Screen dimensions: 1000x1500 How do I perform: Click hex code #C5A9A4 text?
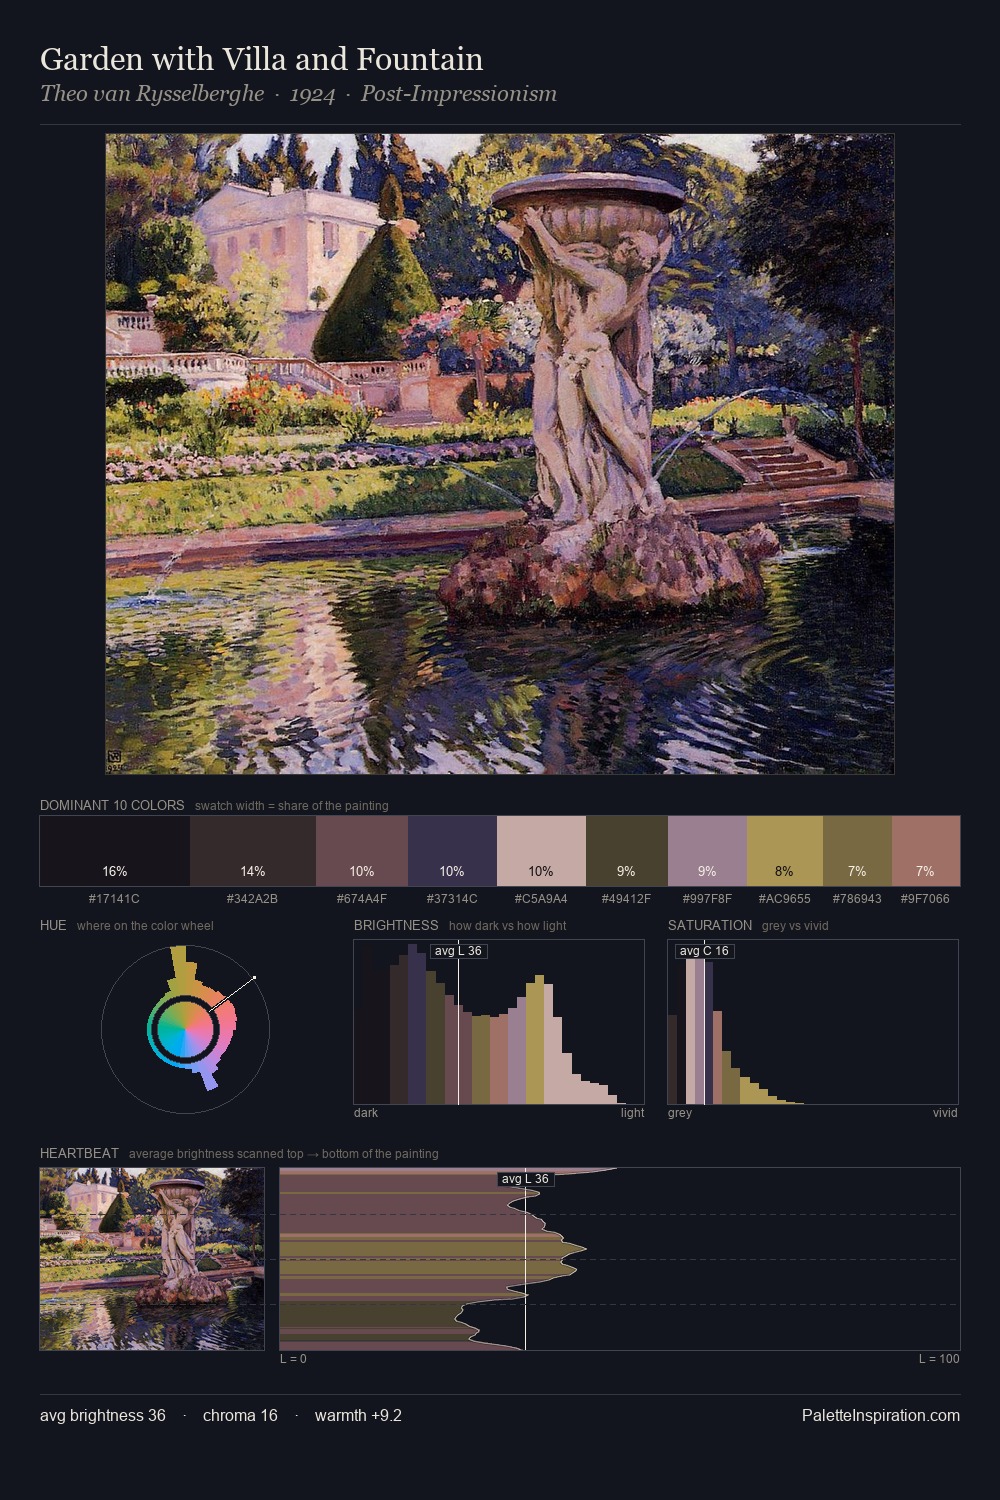point(541,899)
